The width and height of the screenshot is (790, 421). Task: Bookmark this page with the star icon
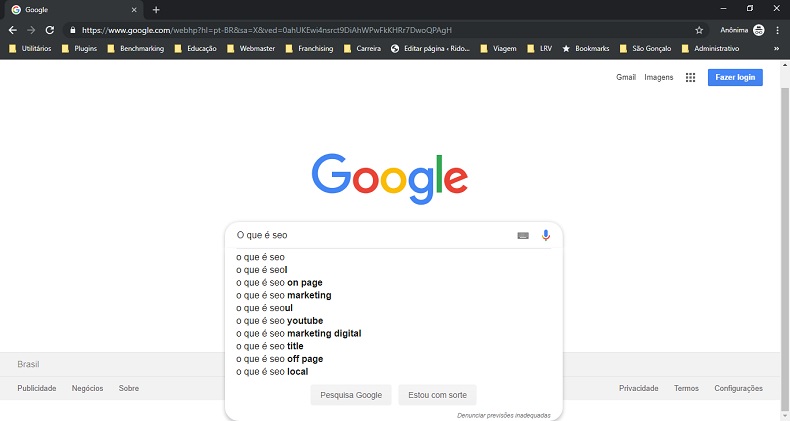point(699,30)
